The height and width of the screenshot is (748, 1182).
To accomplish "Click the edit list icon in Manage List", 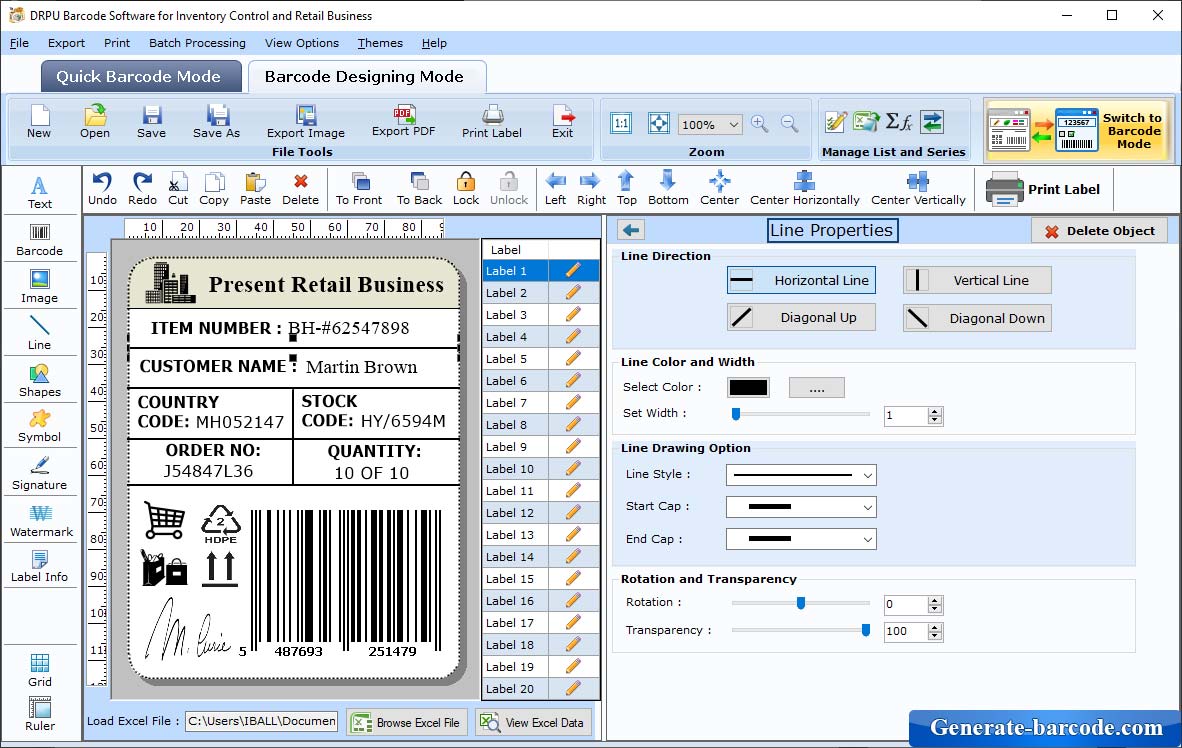I will (x=835, y=121).
